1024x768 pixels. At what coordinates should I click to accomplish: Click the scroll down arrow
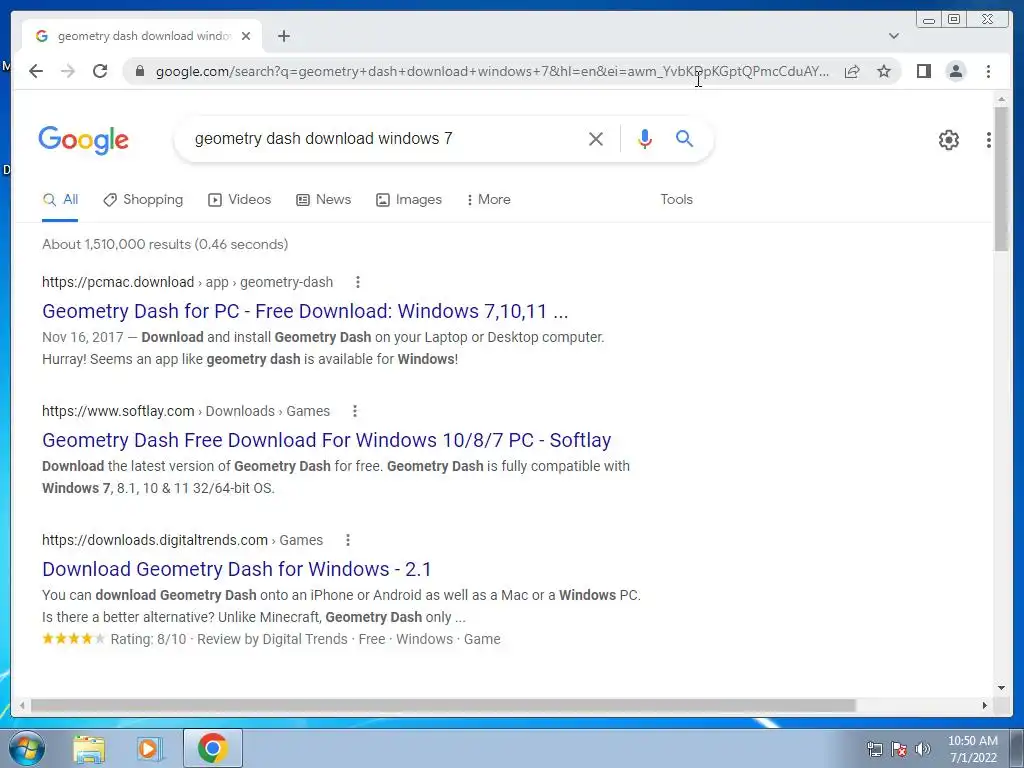point(1001,687)
